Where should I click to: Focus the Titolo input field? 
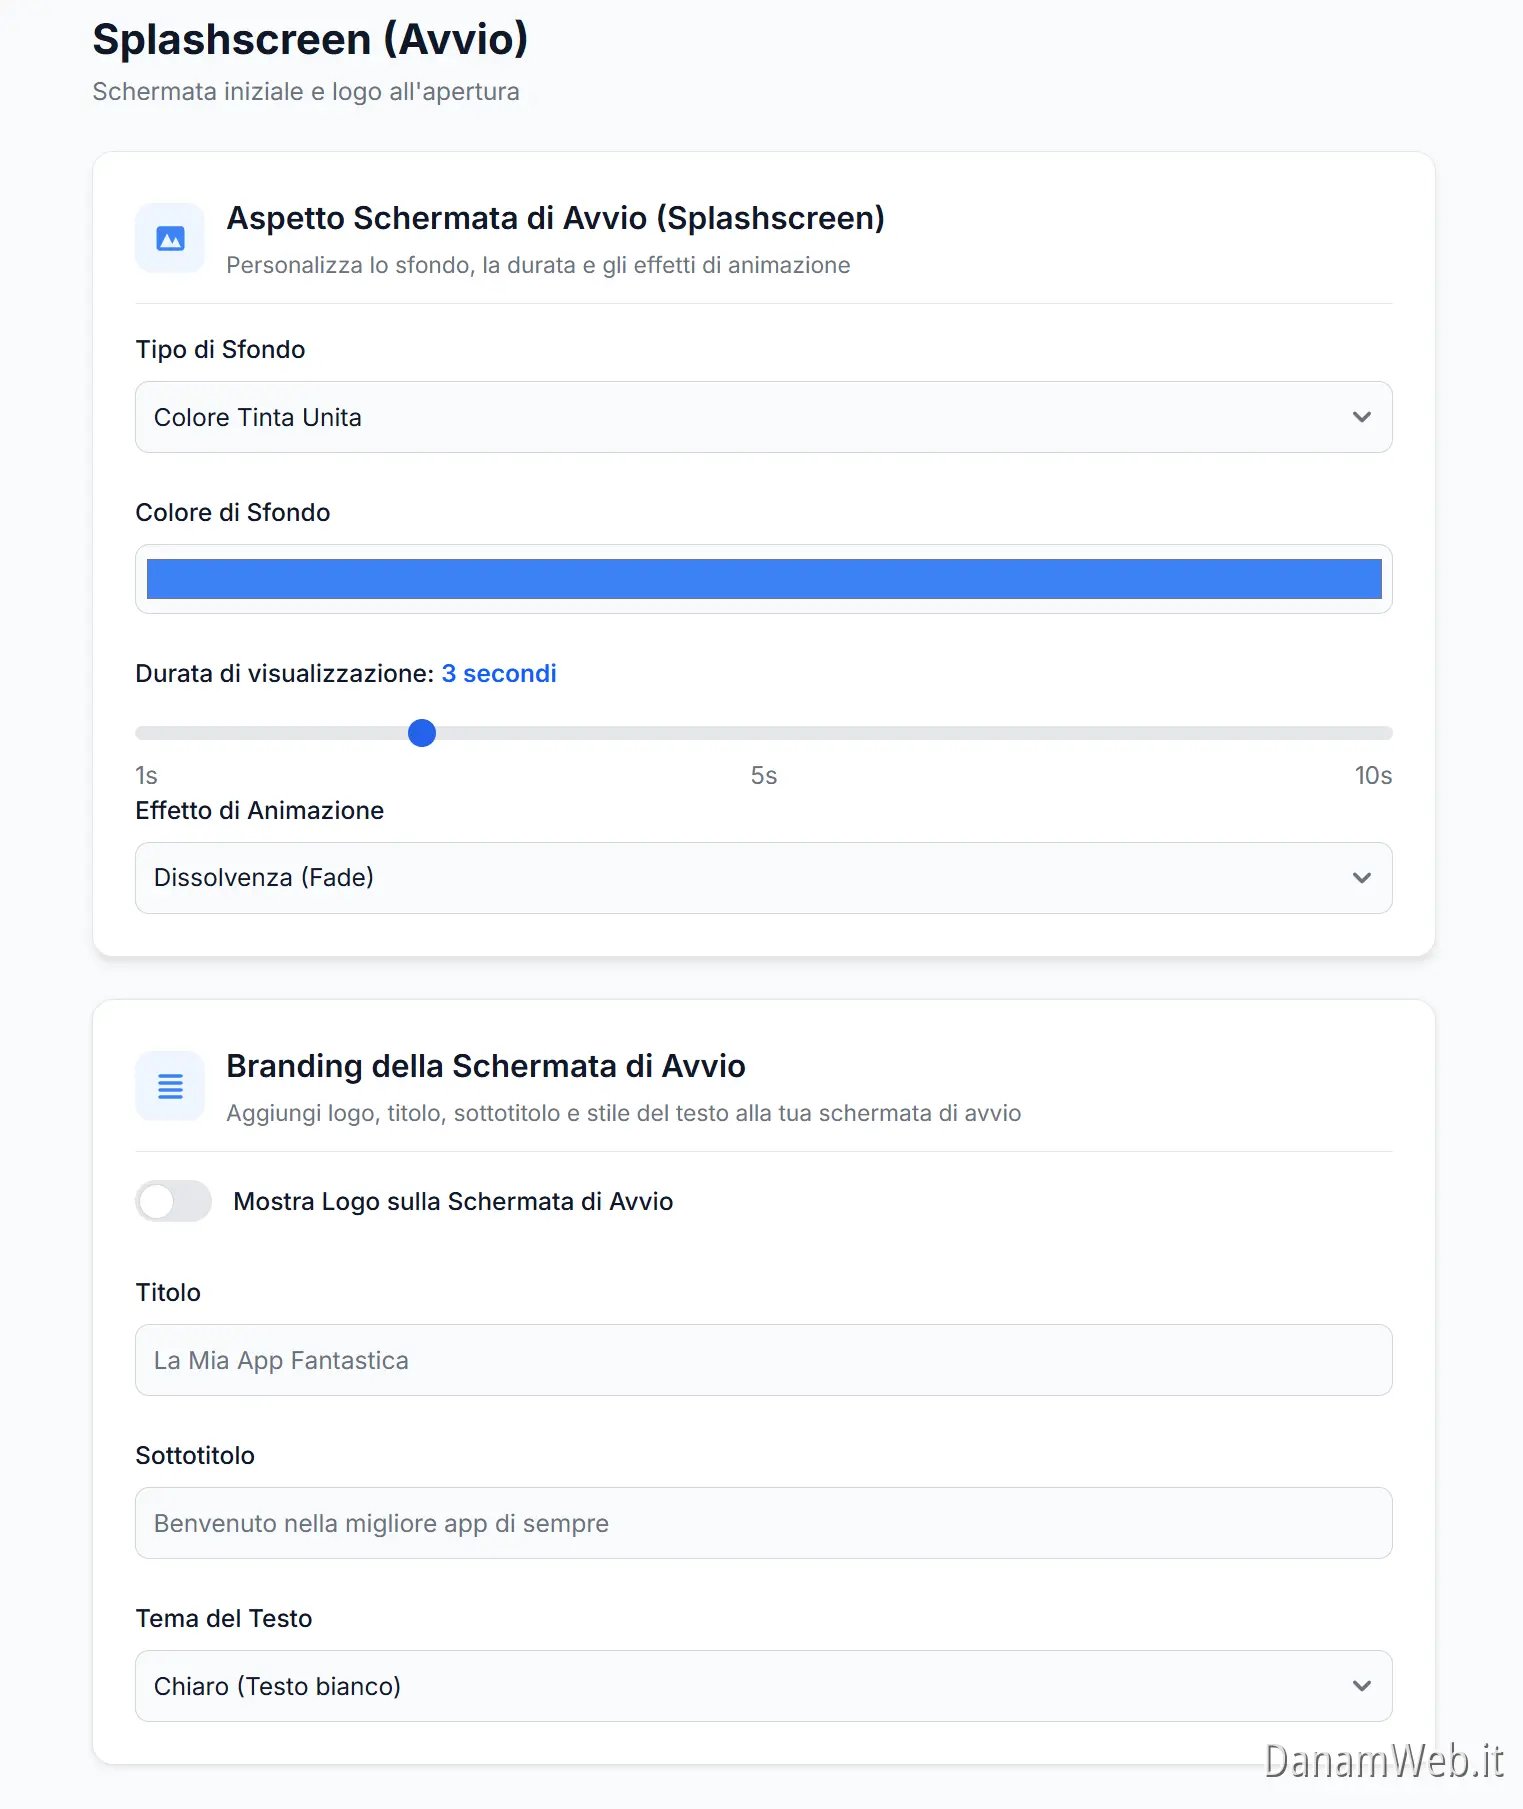click(763, 1360)
